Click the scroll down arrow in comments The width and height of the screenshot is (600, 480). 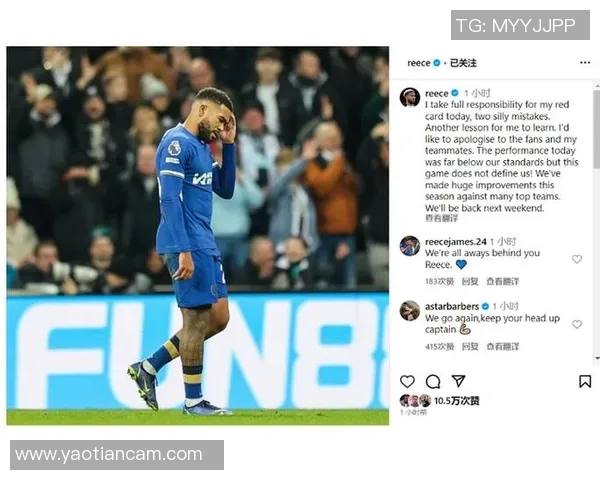coord(597,358)
